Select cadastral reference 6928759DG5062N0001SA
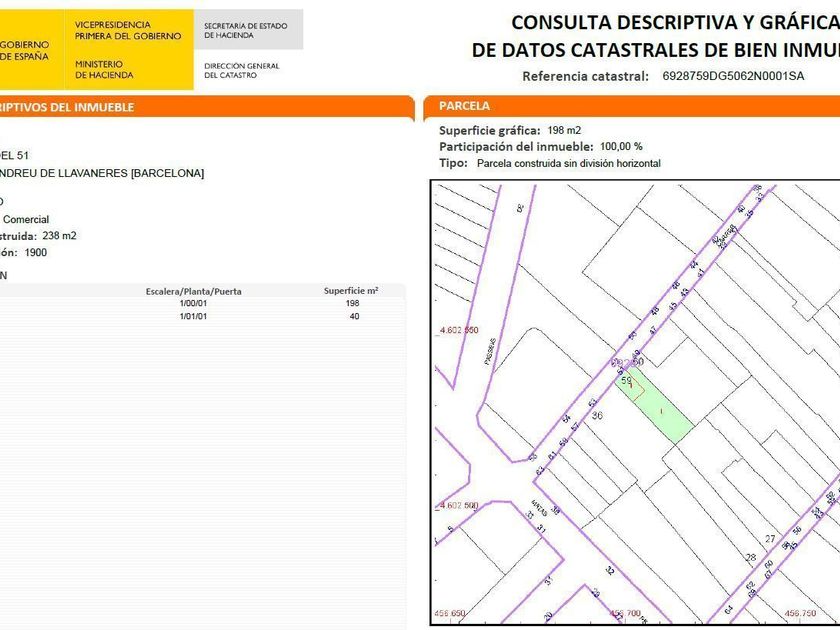Screen dimensions: 840x630 pos(733,76)
